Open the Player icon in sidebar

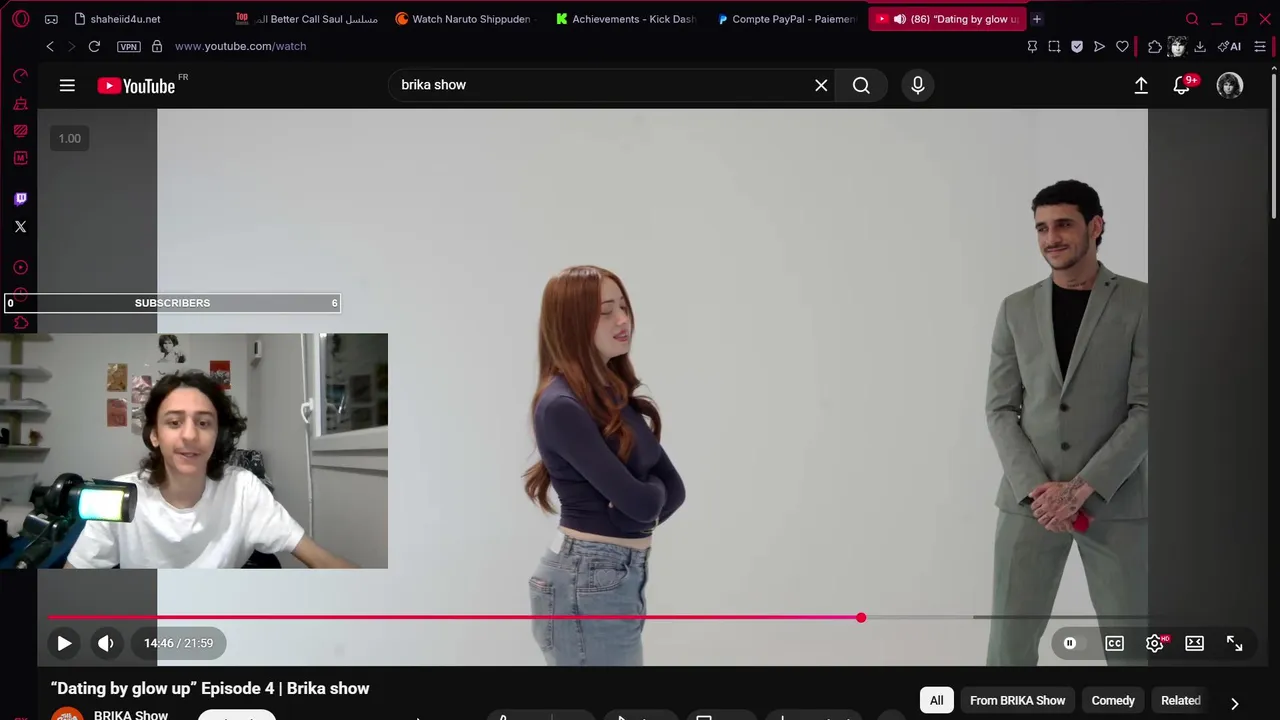click(20, 267)
